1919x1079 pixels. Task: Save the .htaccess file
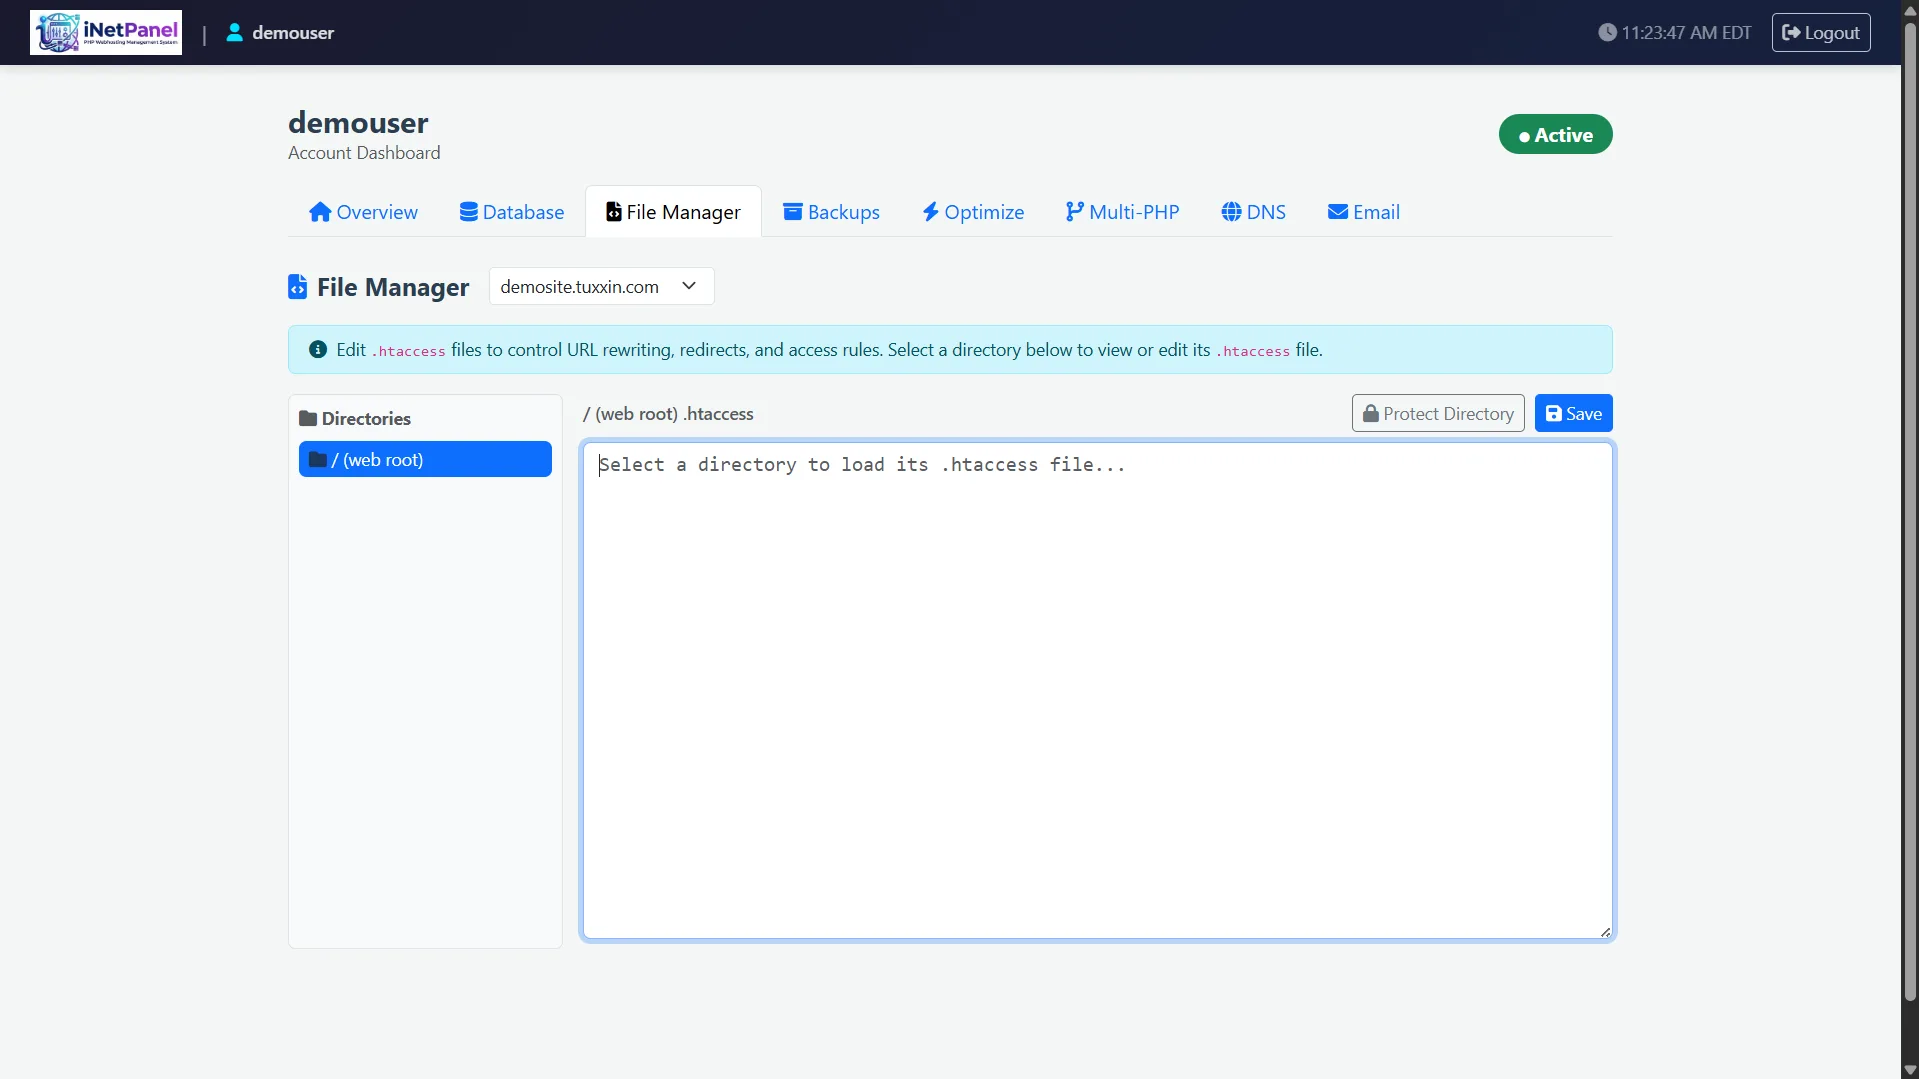1573,413
